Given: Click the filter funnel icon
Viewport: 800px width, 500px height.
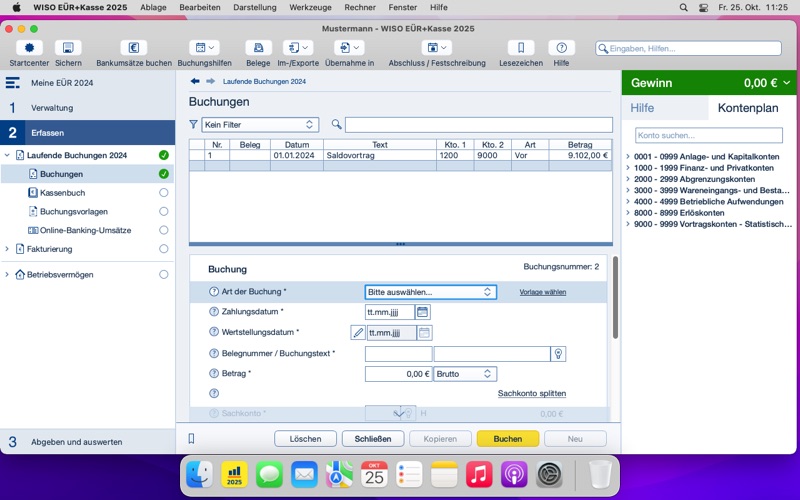Looking at the screenshot, I should 193,124.
